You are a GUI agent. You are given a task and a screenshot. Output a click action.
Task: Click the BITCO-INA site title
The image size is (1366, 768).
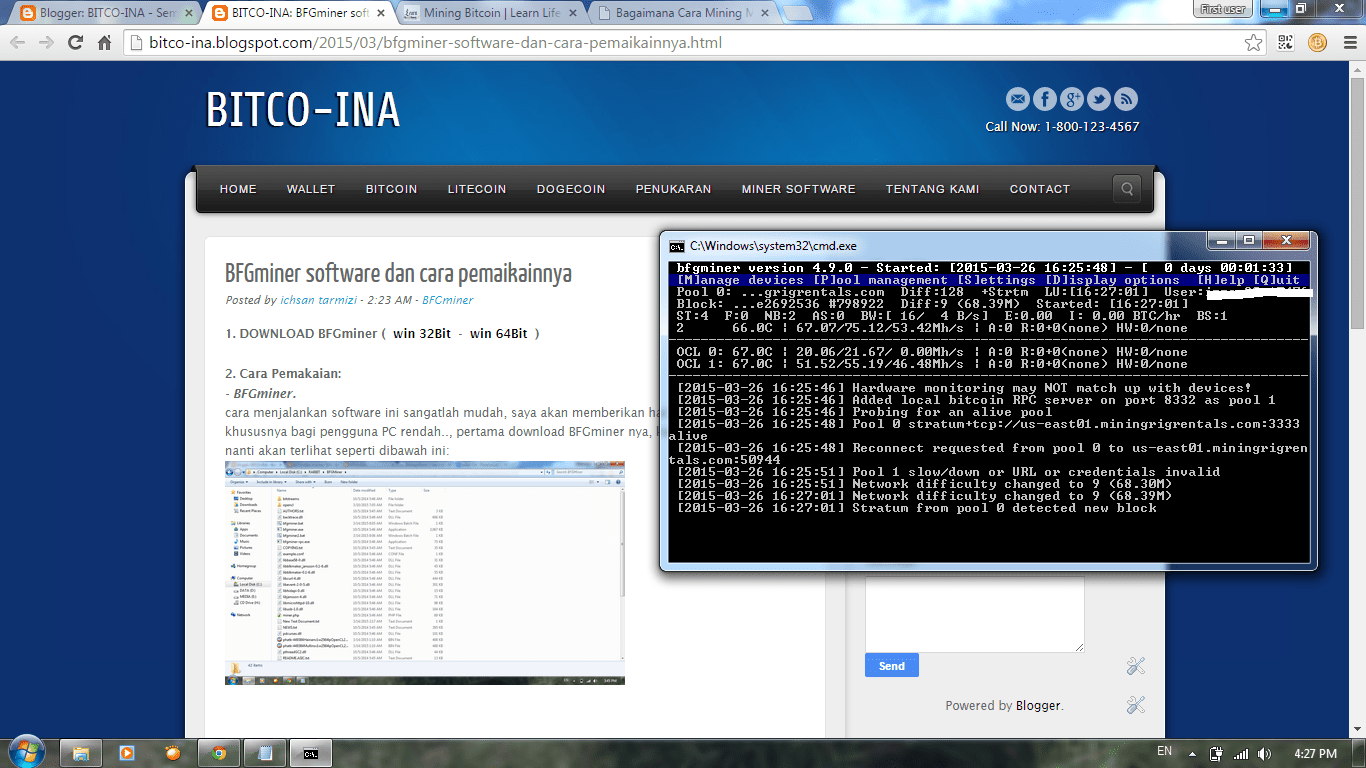(x=303, y=109)
